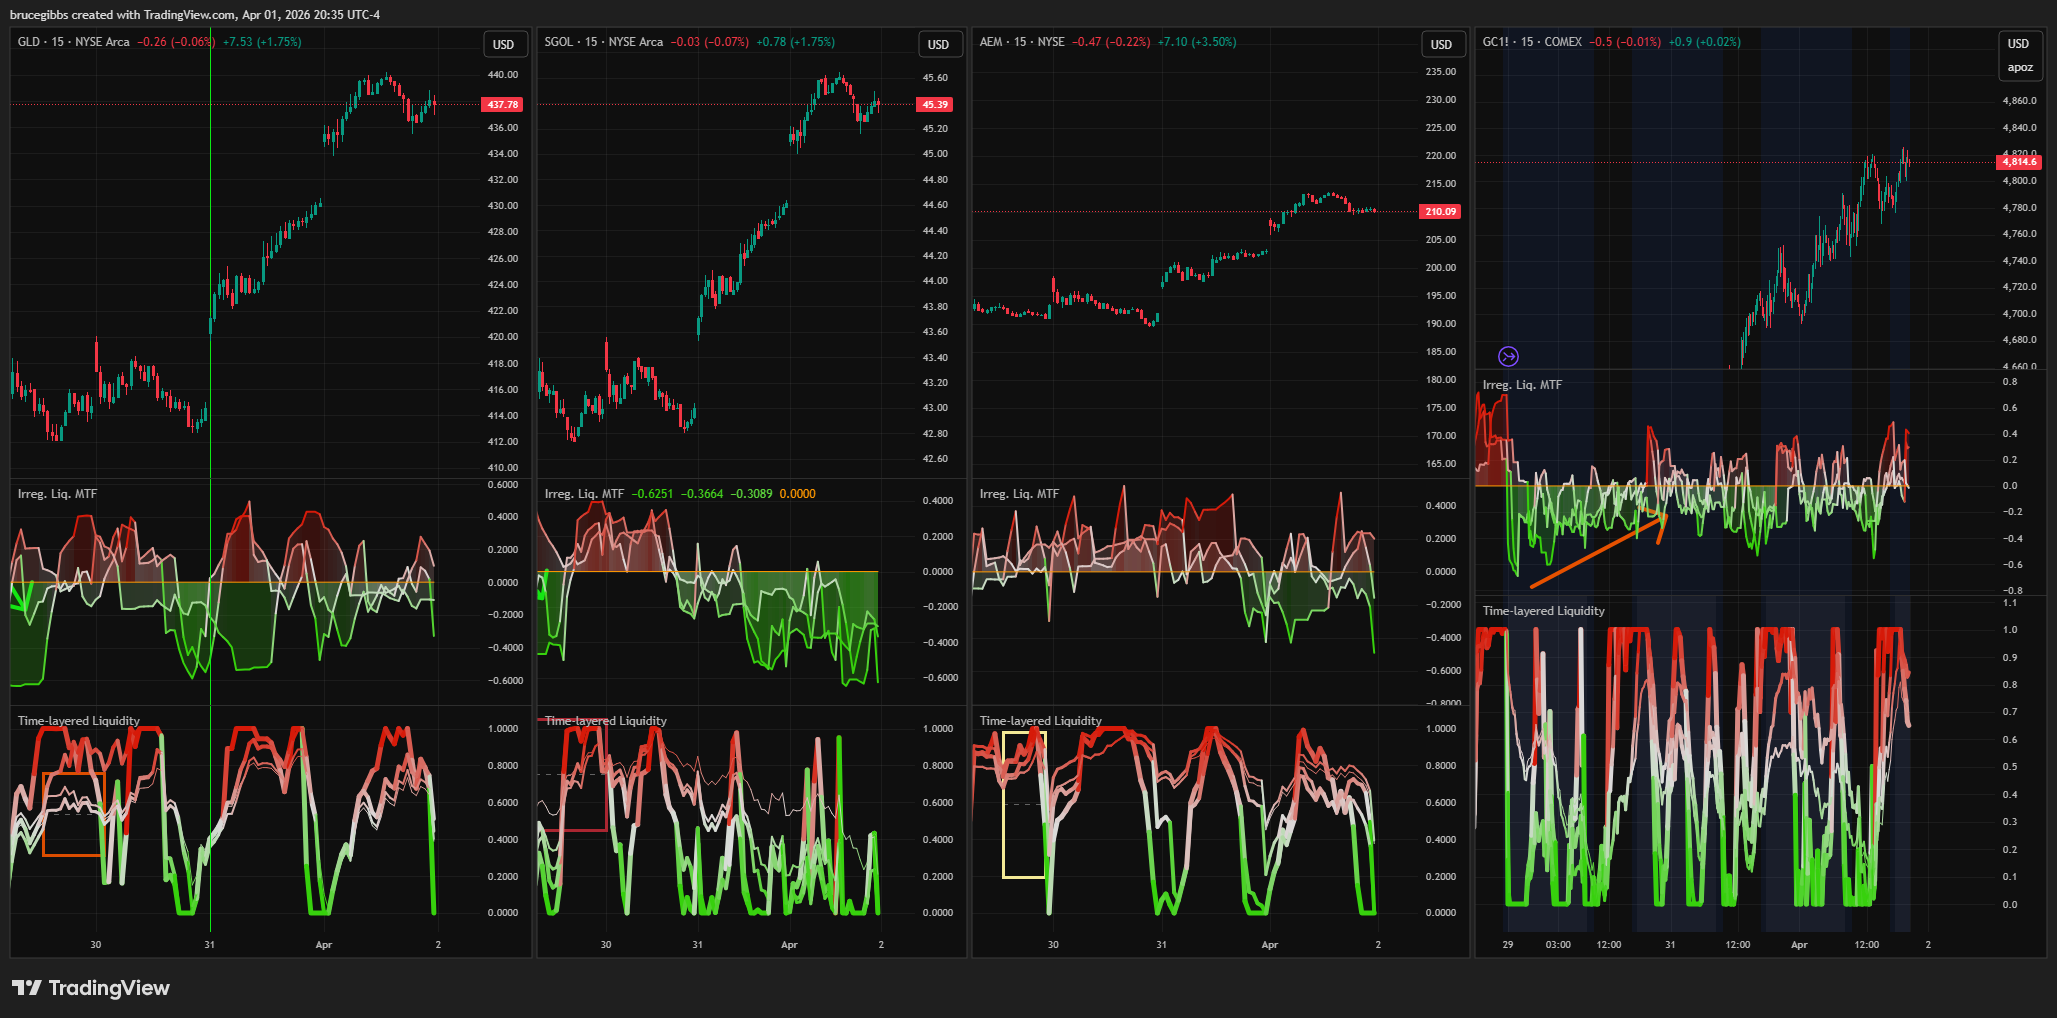The image size is (2057, 1018).
Task: Click the GC1! symbol title in fourth chart
Action: (1496, 42)
